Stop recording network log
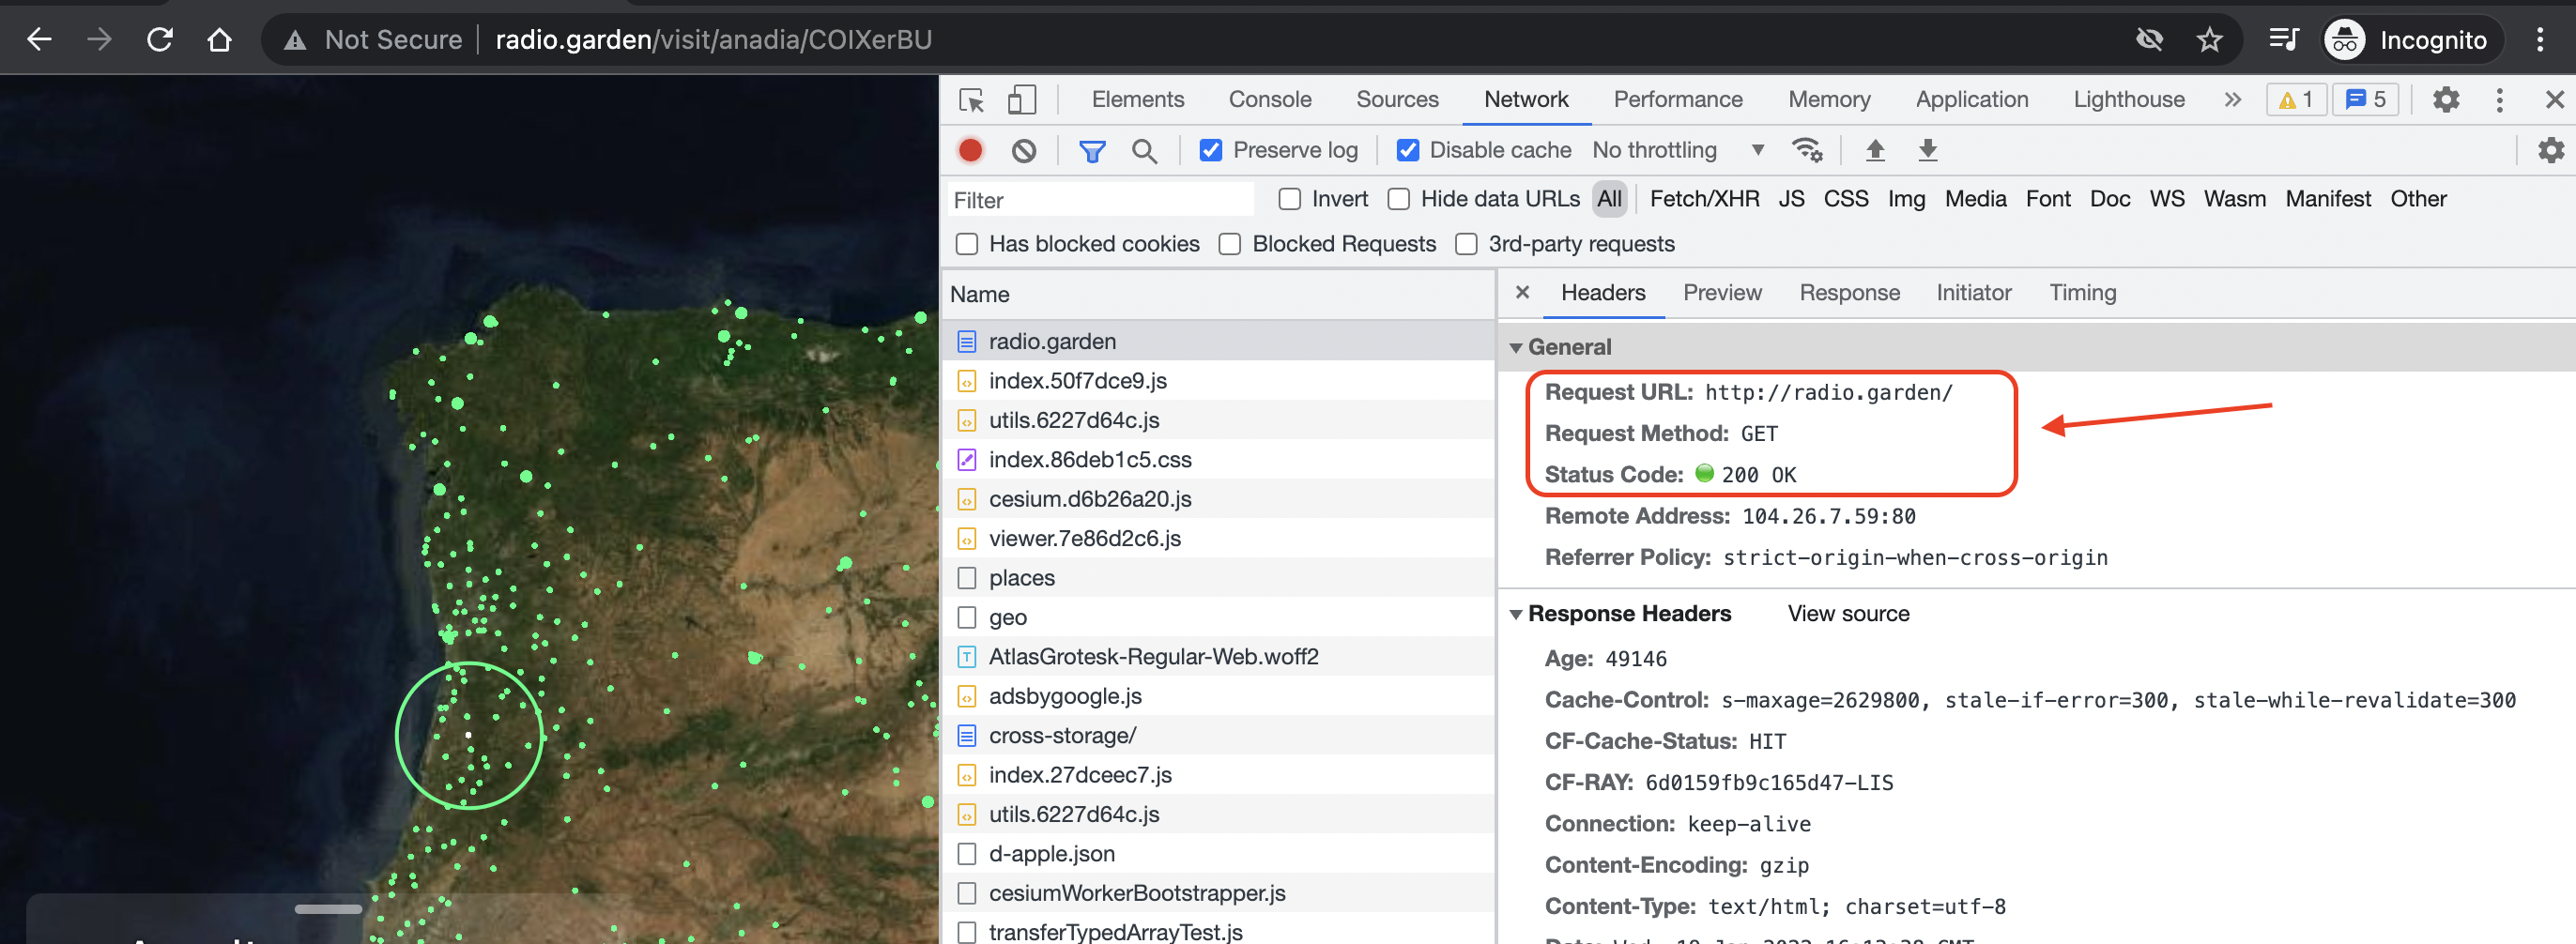The width and height of the screenshot is (2576, 944). pos(970,150)
